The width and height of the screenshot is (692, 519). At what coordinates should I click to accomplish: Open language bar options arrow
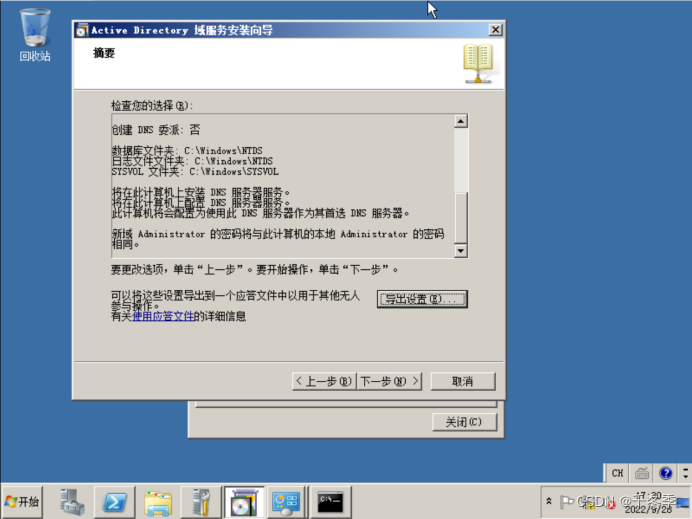click(685, 474)
